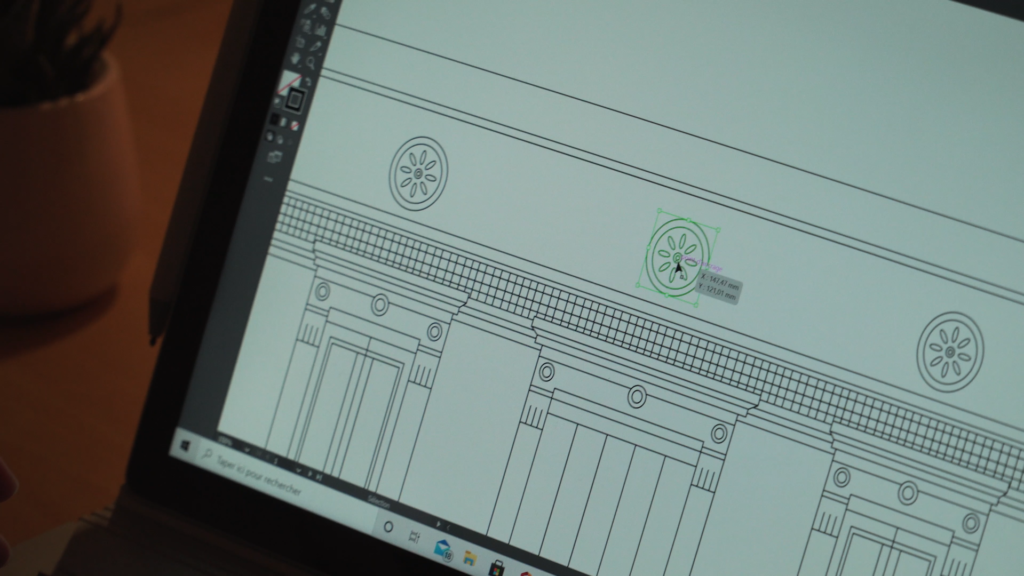Image resolution: width=1024 pixels, height=576 pixels.
Task: Open the Windows Start menu
Action: (185, 446)
